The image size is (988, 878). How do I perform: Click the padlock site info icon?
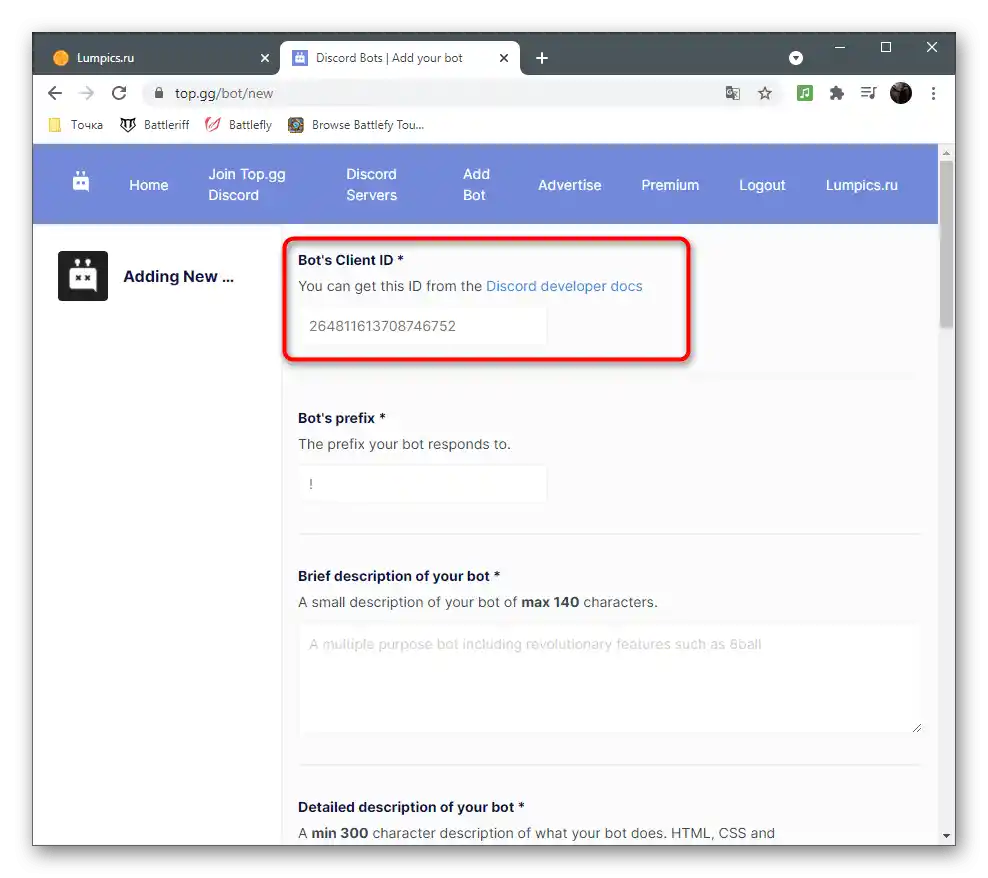159,93
